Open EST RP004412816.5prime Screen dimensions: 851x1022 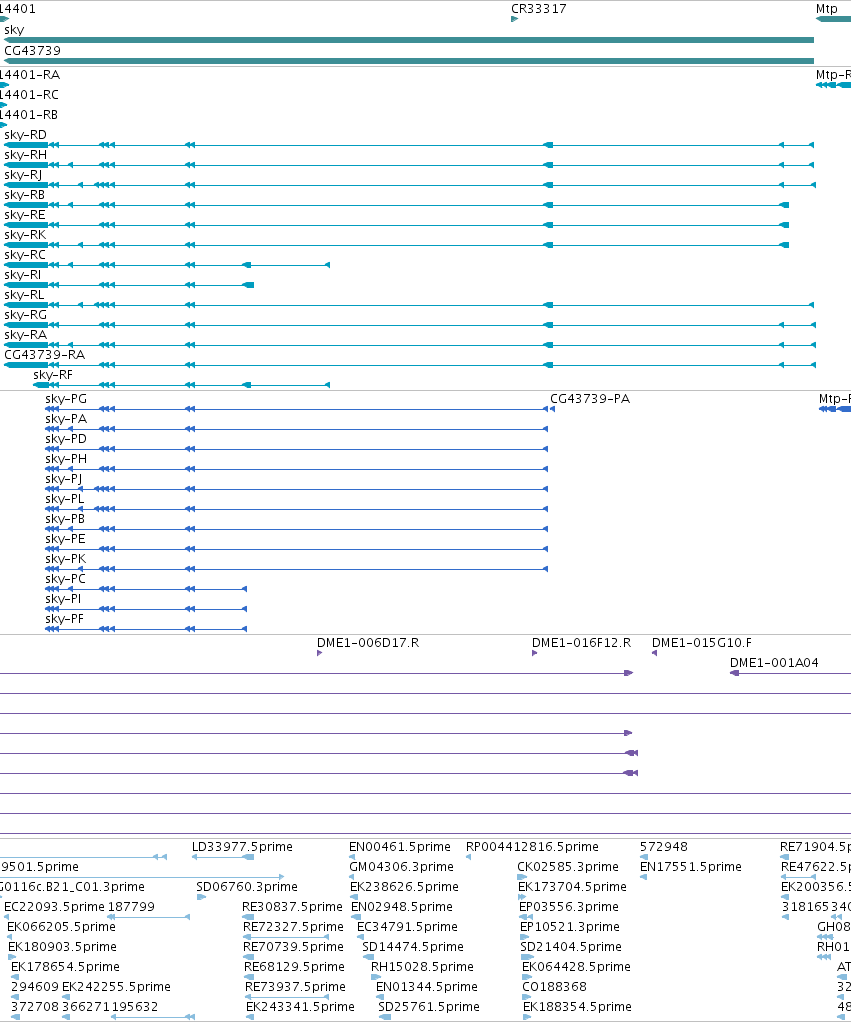[x=532, y=847]
